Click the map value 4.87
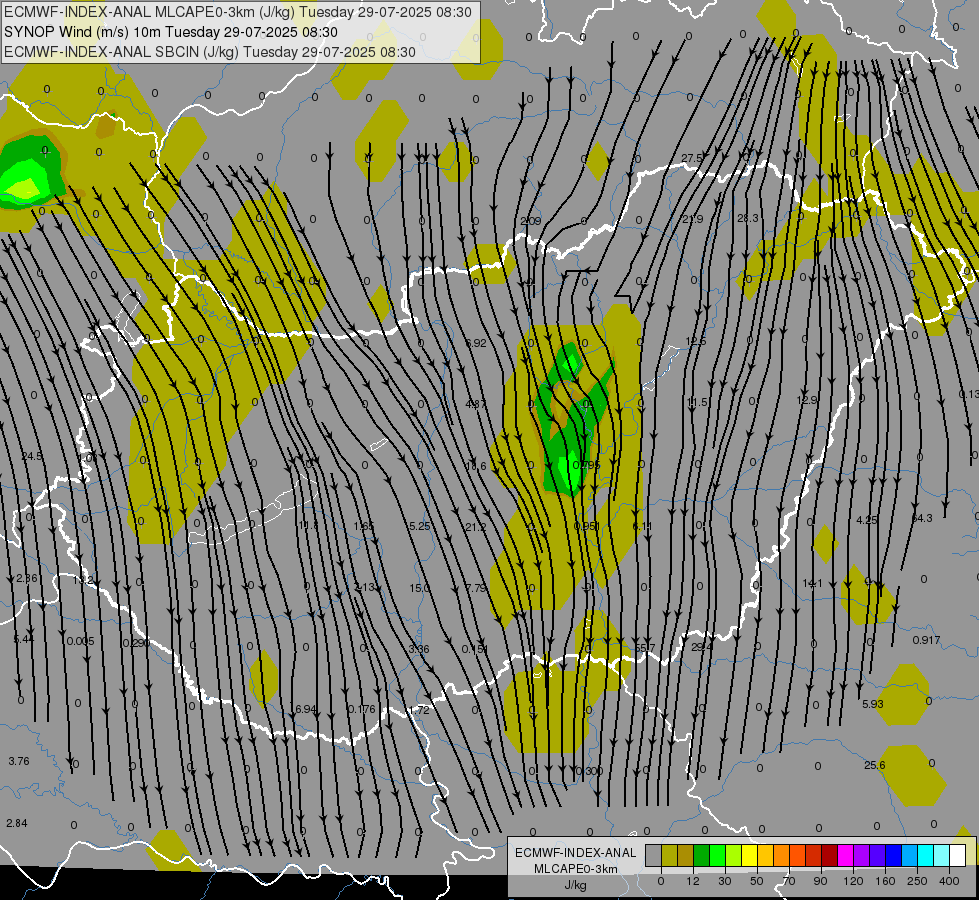 click(476, 404)
